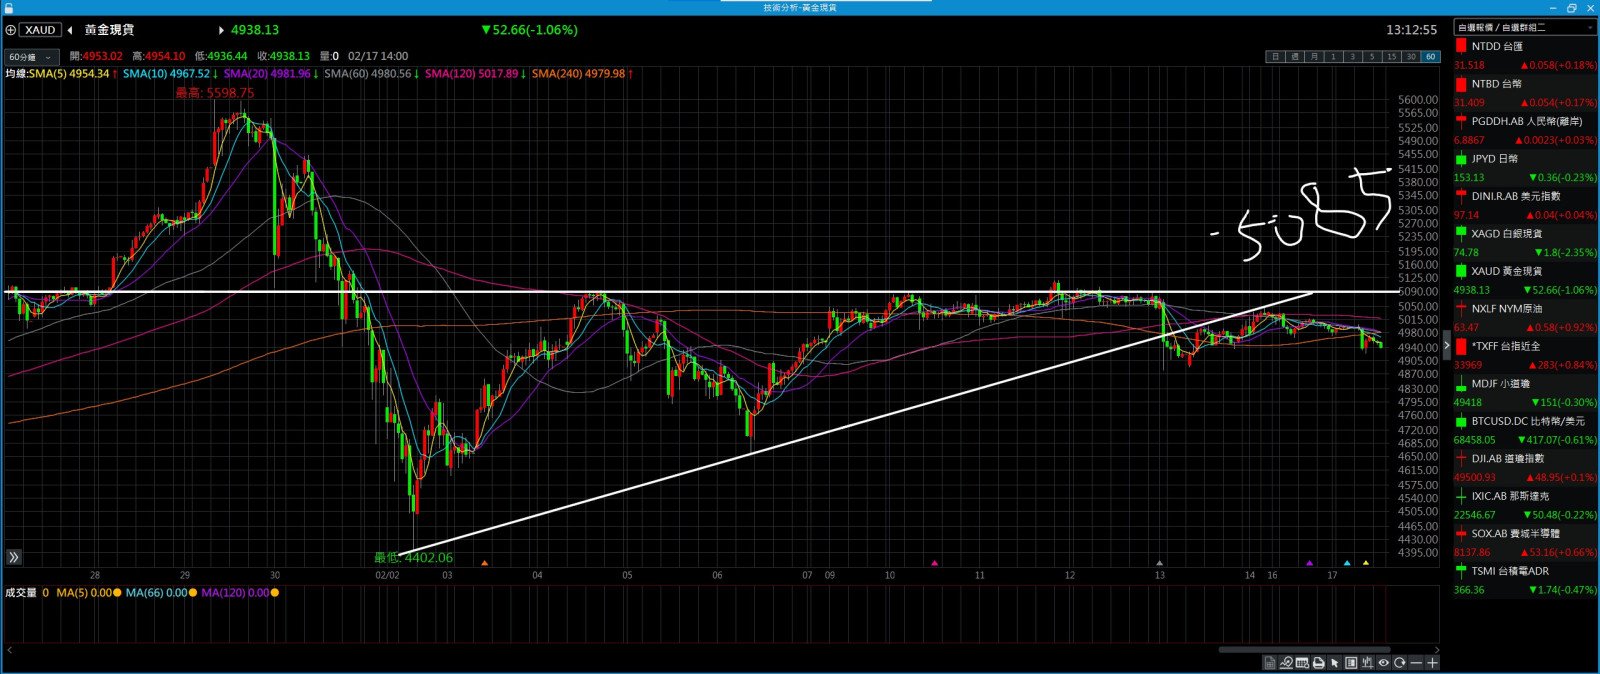Select MDJF 小道瓊 in the watchlist

point(1525,393)
